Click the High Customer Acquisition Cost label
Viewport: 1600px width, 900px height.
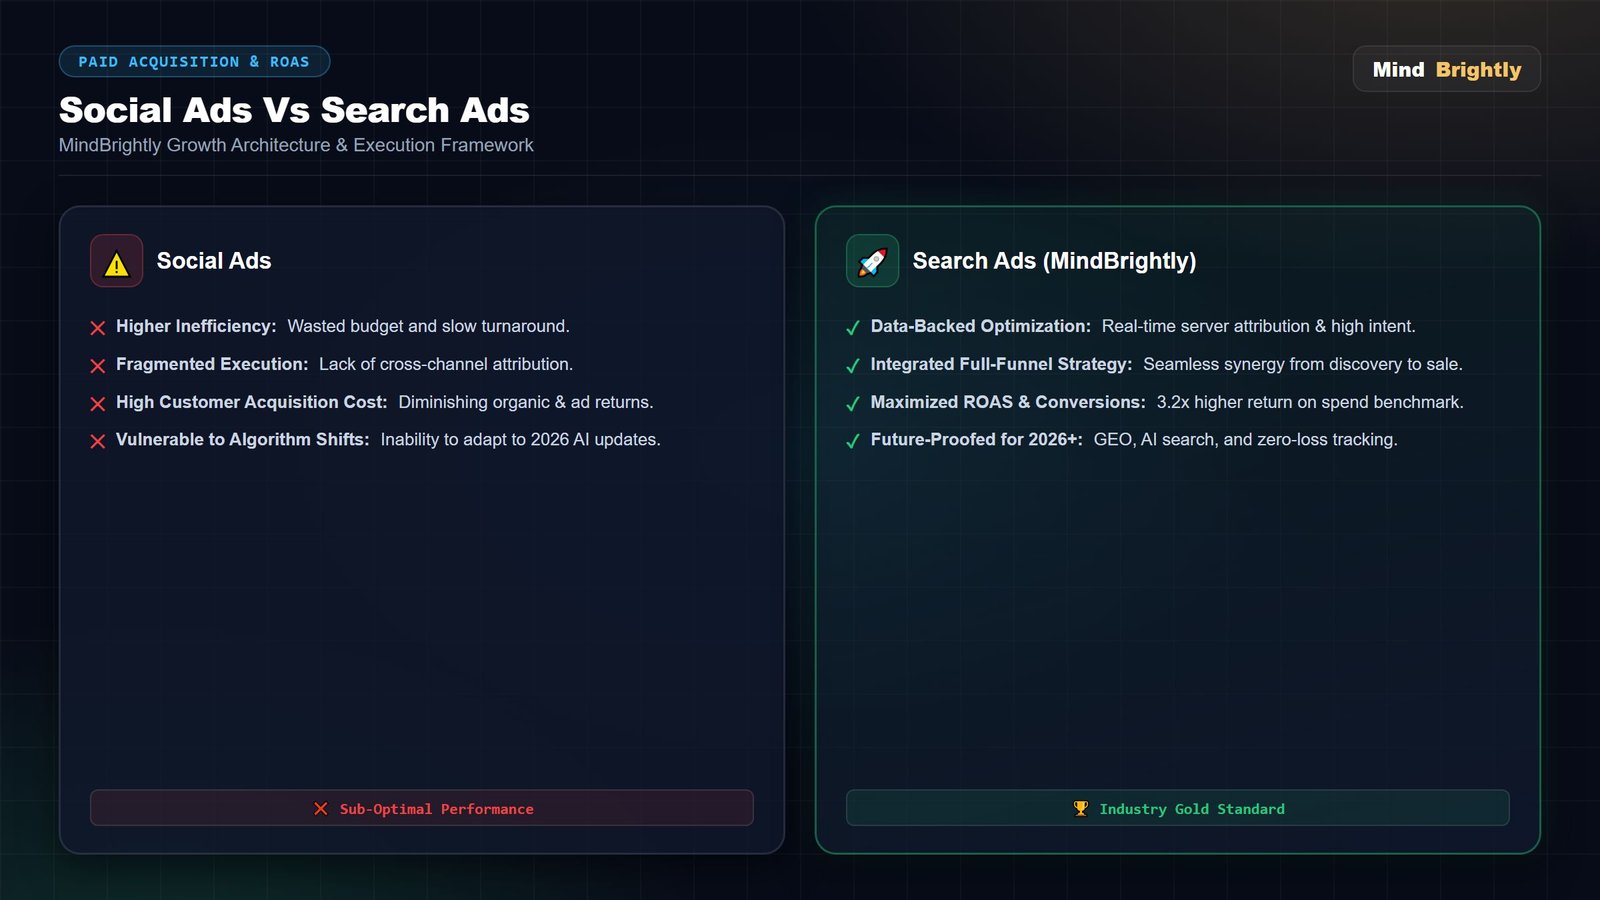252,402
